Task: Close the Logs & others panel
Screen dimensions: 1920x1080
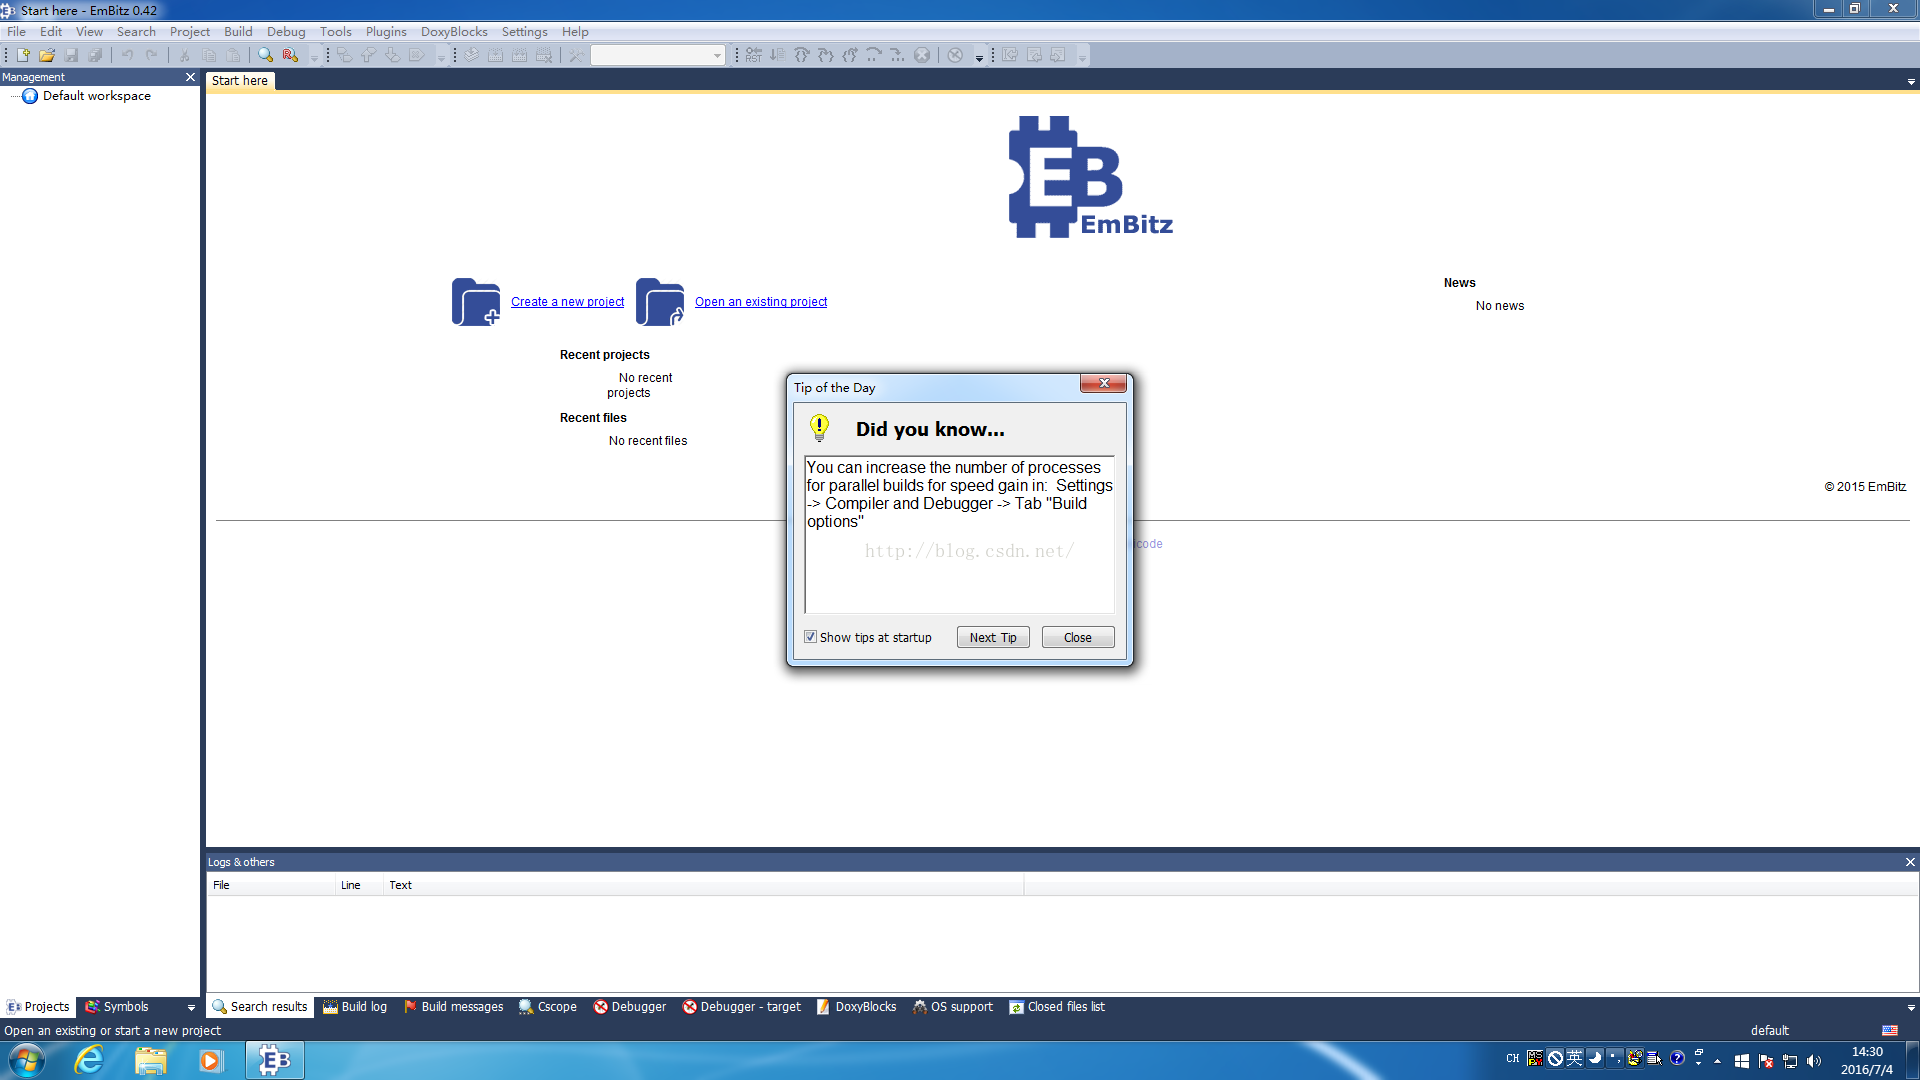Action: click(x=1910, y=862)
